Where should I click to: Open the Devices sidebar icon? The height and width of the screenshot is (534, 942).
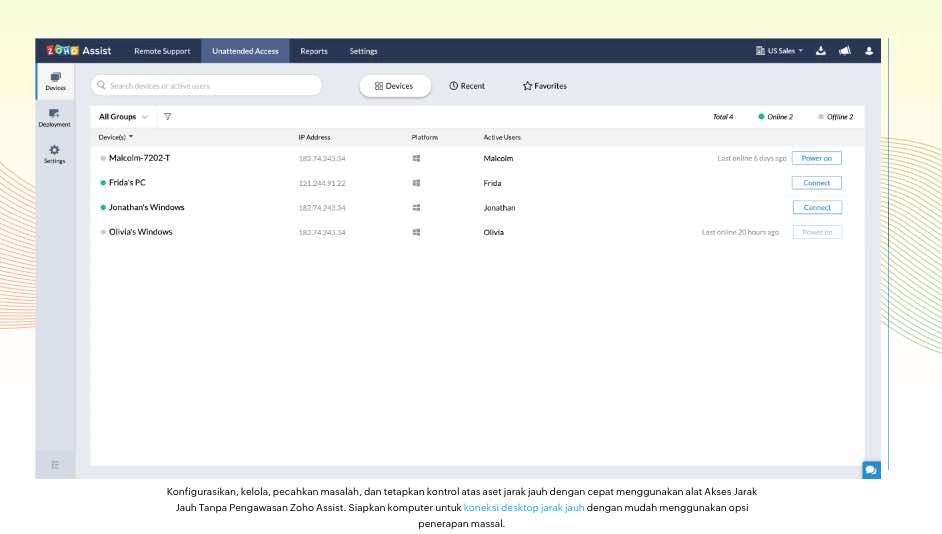[x=55, y=79]
